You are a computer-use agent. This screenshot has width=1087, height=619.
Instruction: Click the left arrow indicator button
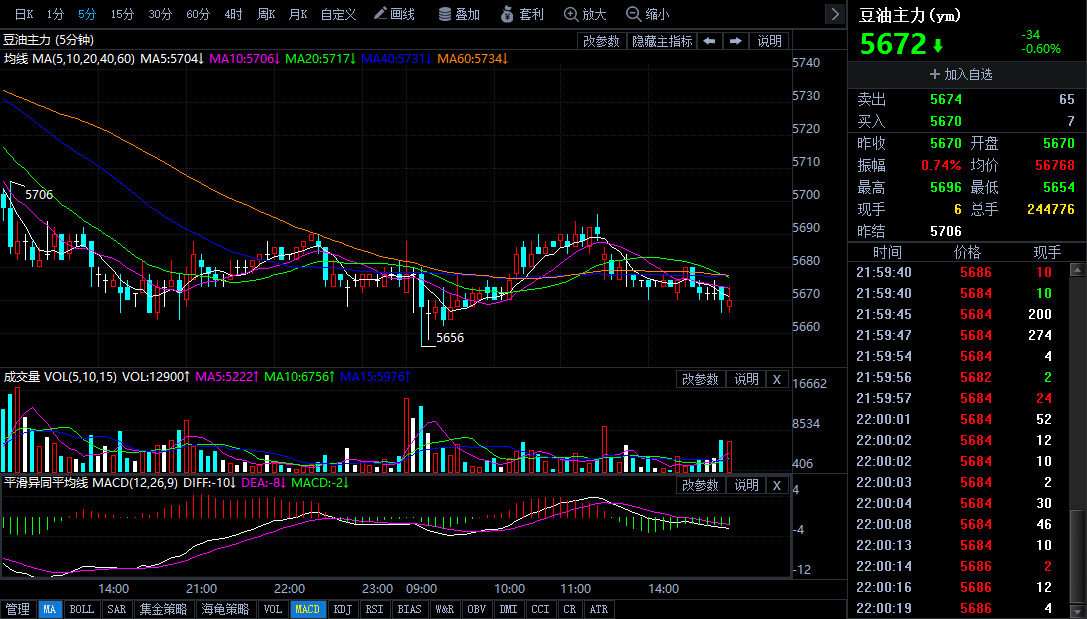click(x=709, y=41)
